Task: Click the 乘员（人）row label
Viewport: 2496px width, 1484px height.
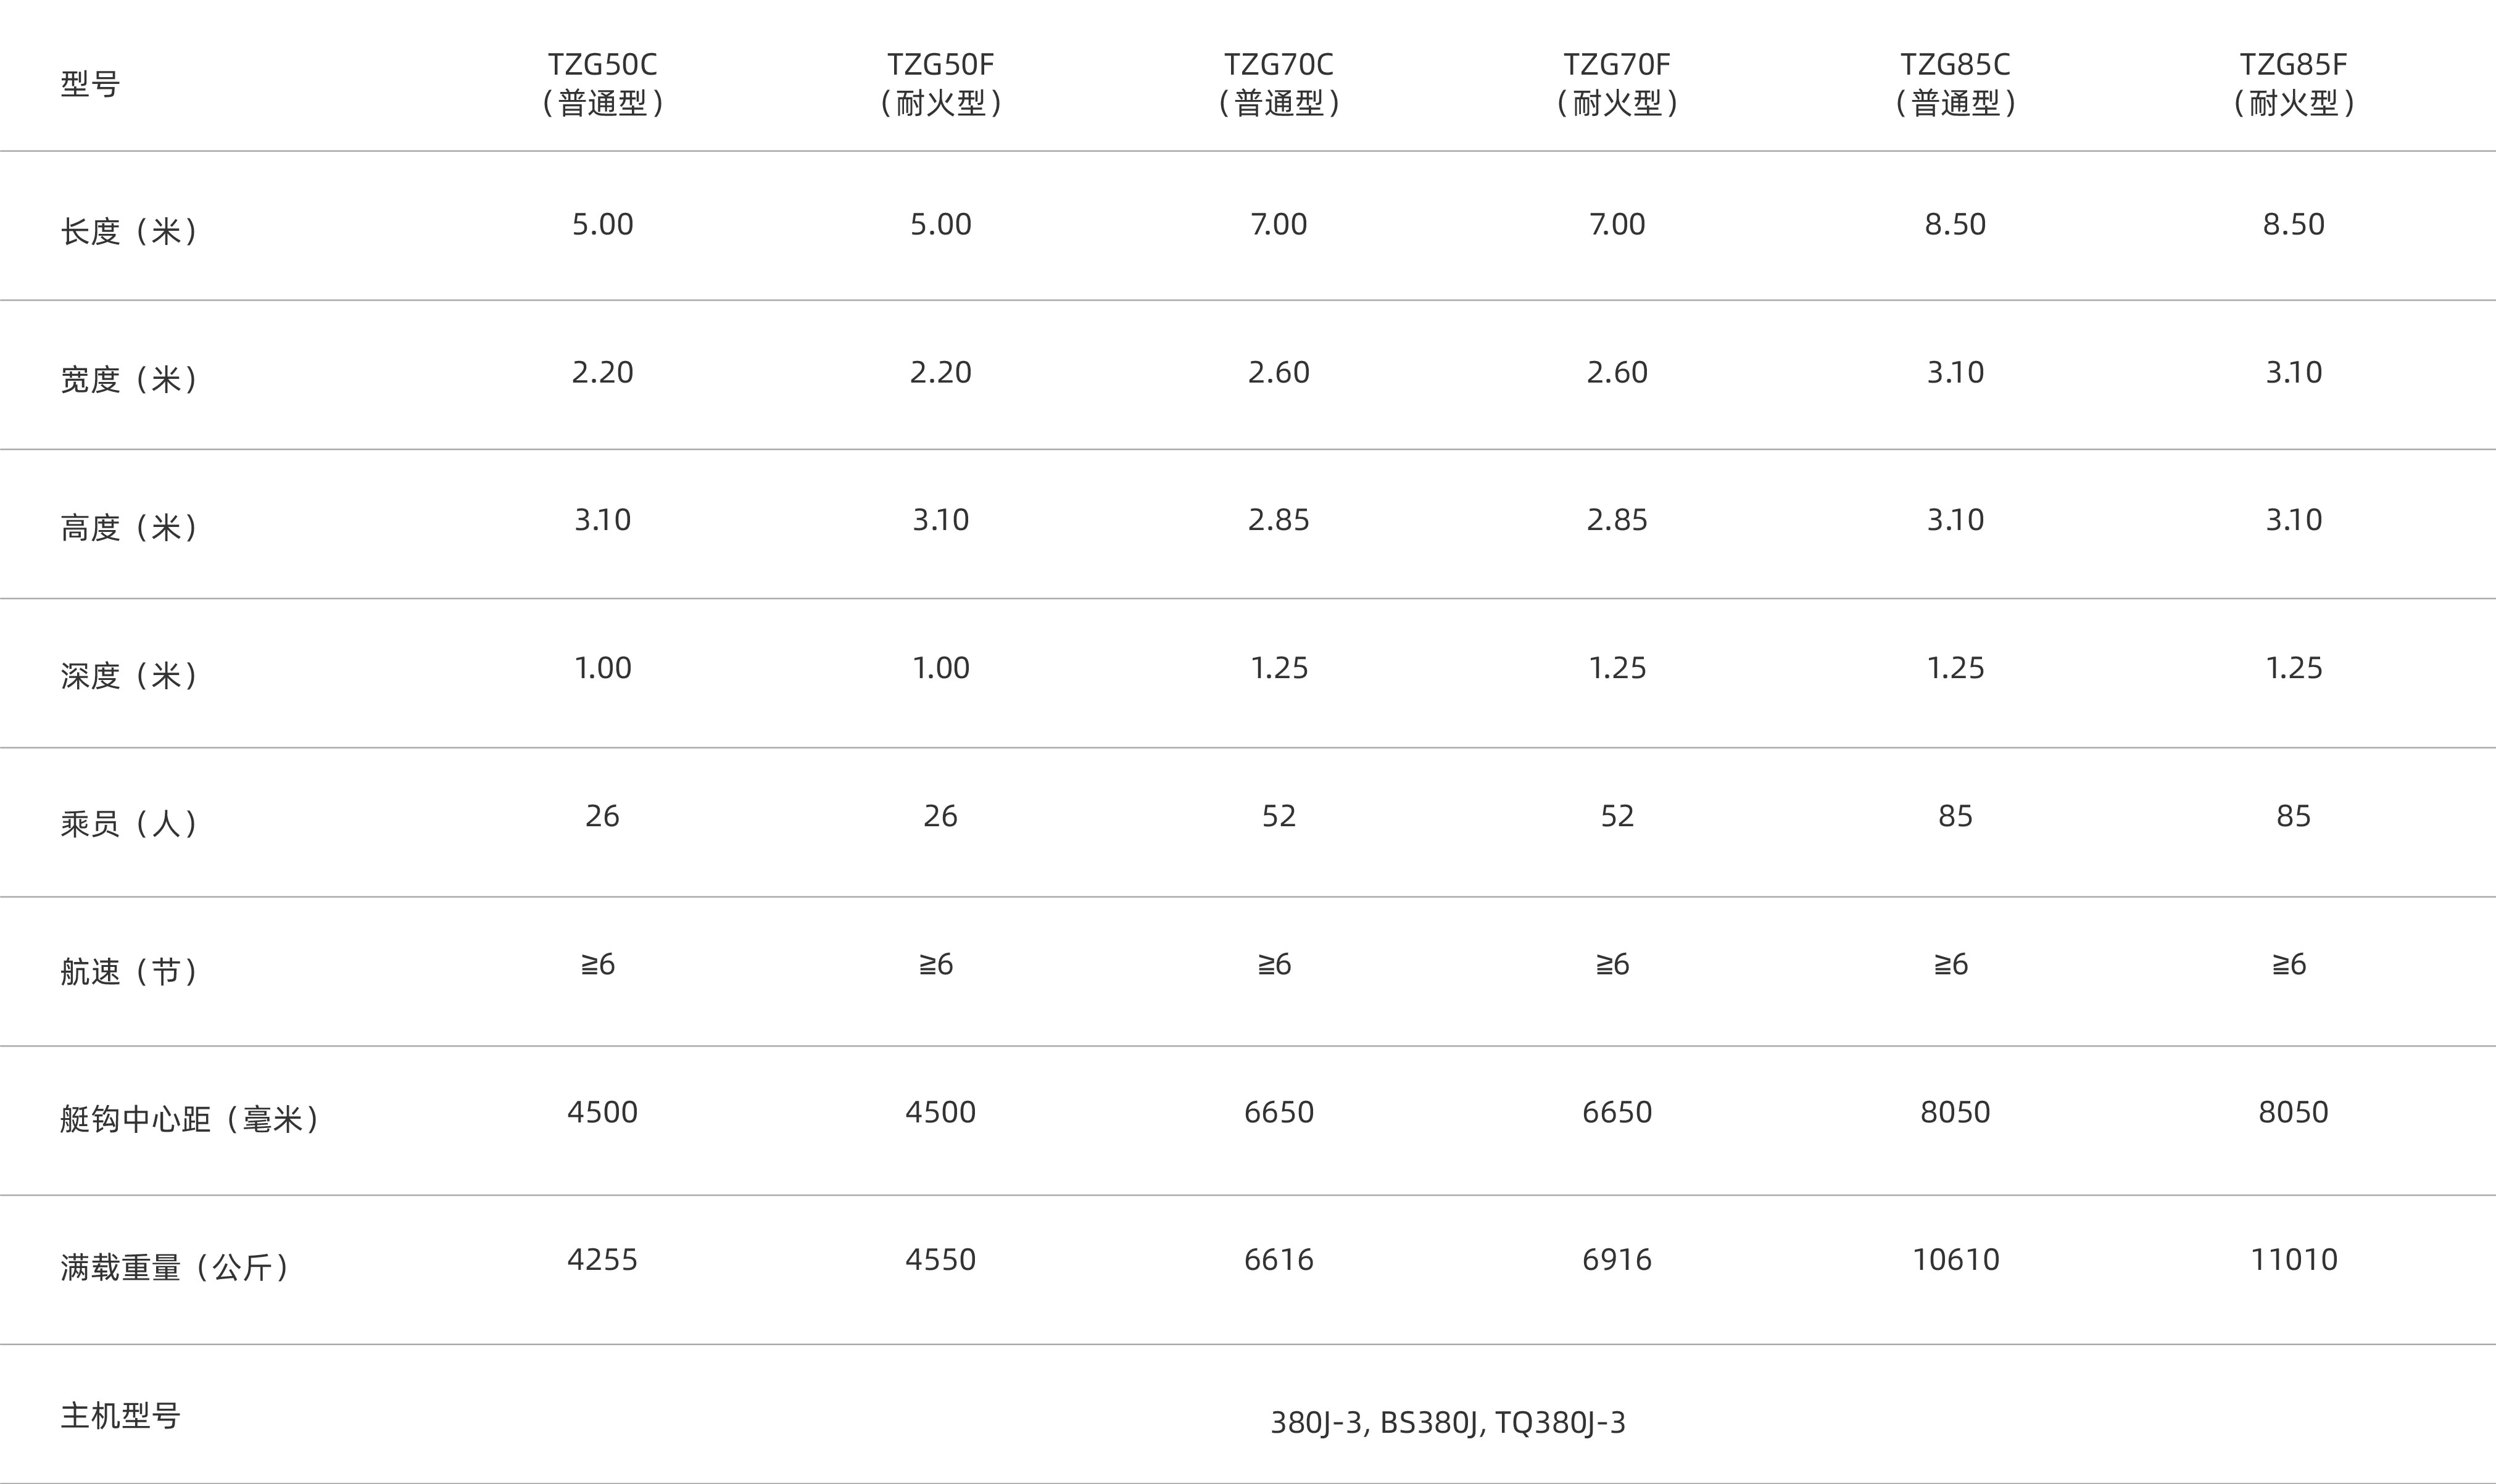Action: [x=128, y=823]
